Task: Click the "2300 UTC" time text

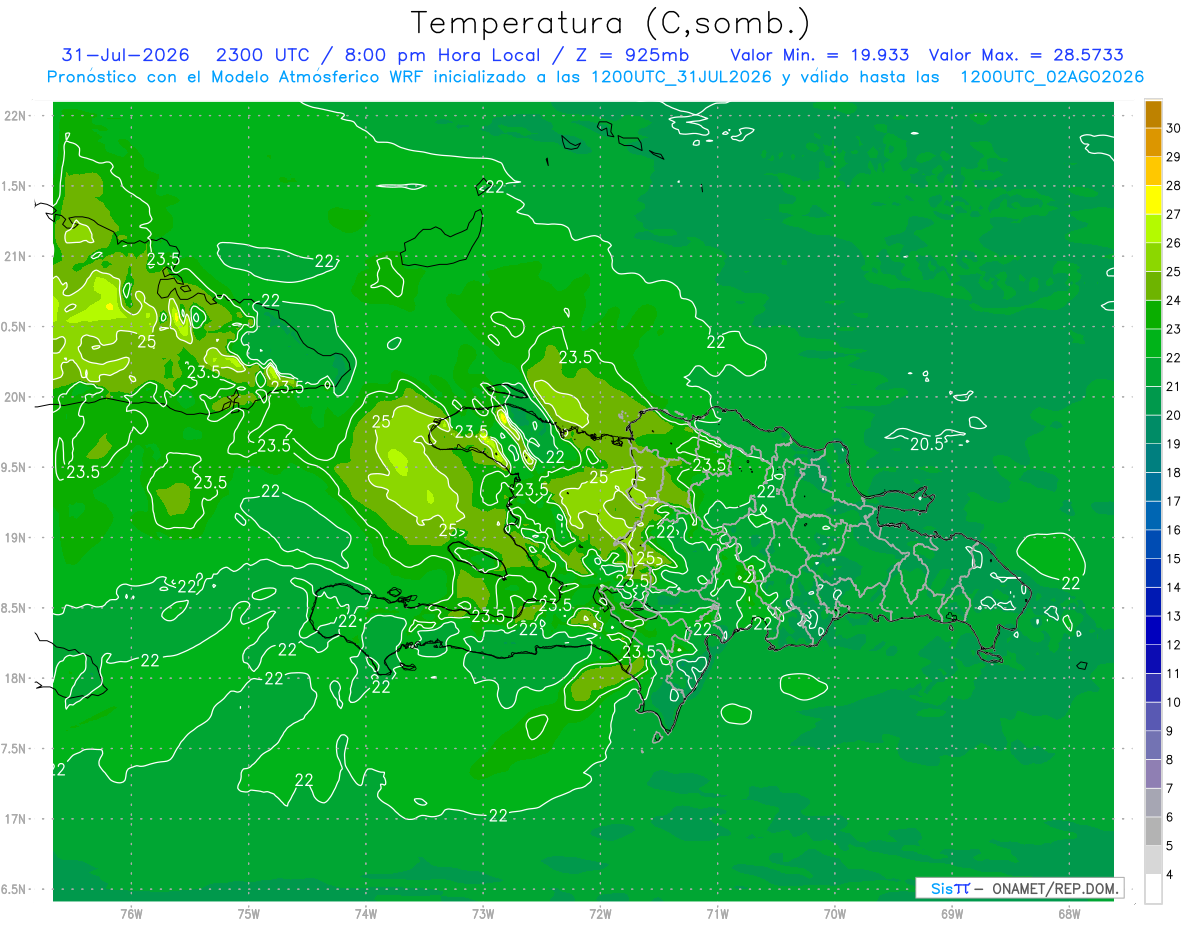Action: pos(260,55)
